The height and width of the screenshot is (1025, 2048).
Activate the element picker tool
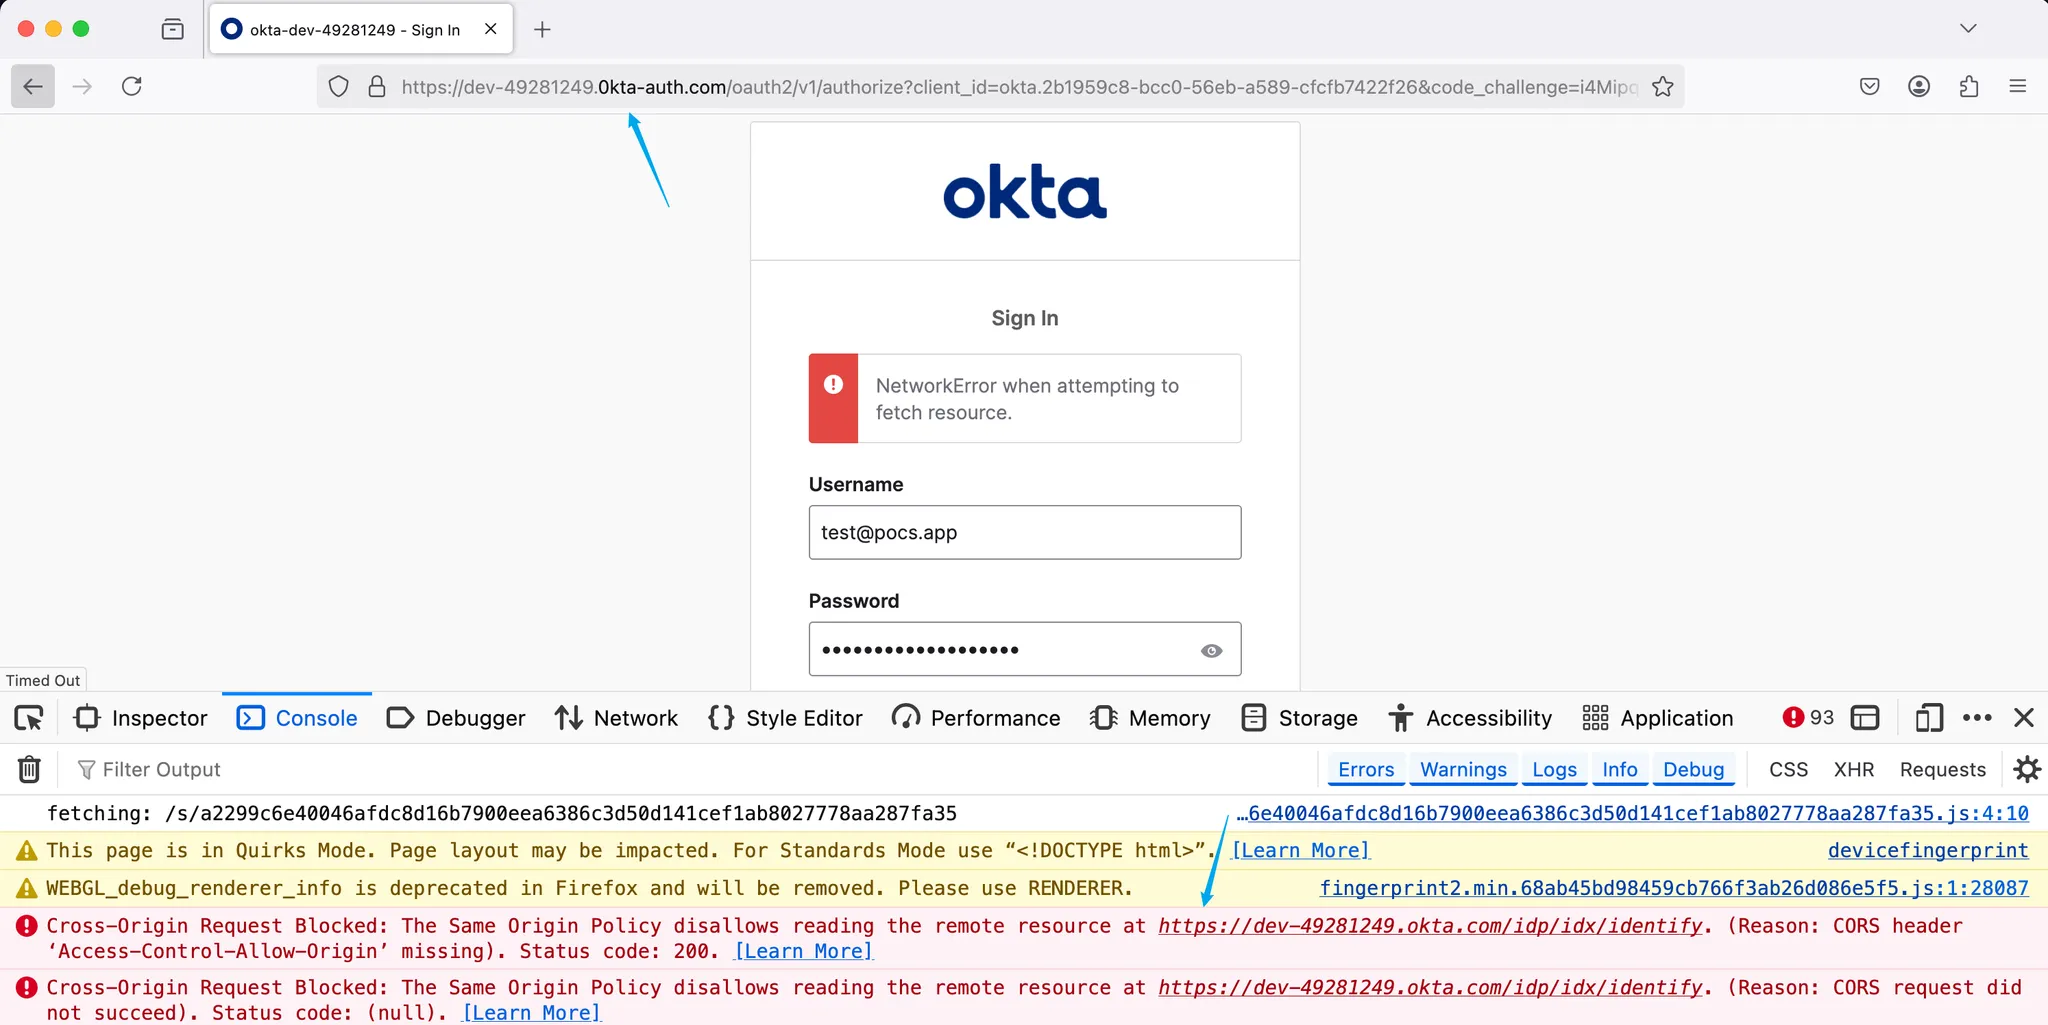click(29, 718)
